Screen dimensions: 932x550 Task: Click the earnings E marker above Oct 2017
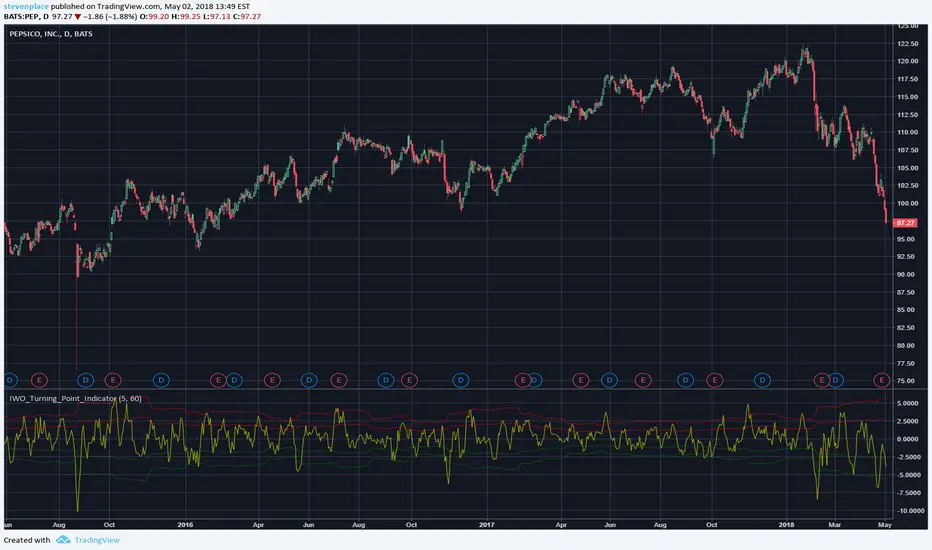pos(714,380)
